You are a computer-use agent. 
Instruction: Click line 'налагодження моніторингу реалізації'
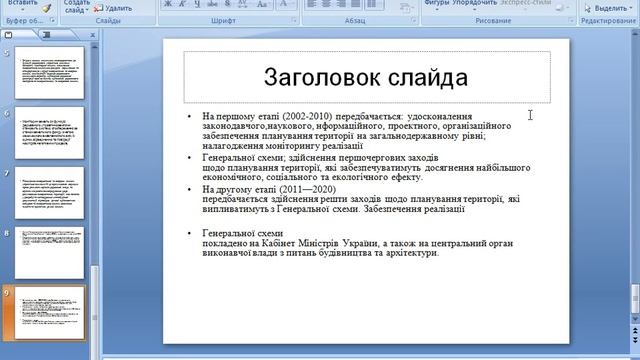(282, 146)
